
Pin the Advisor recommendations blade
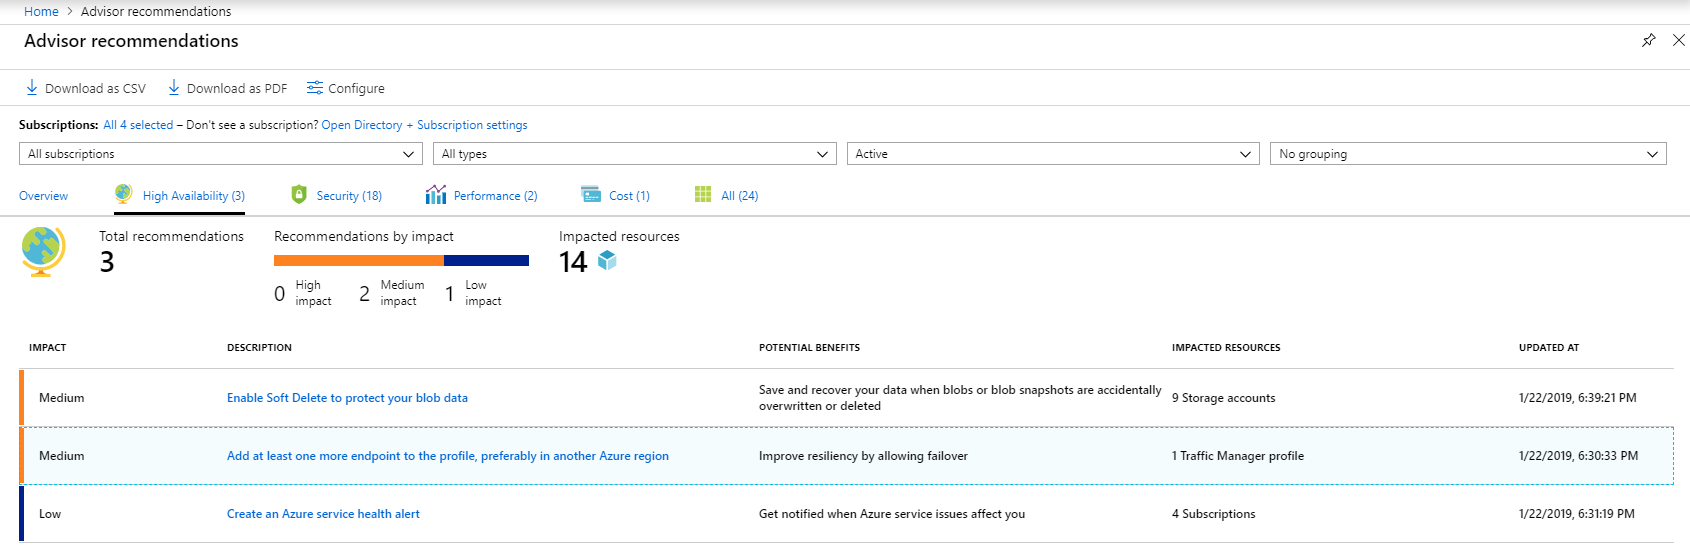(x=1649, y=40)
